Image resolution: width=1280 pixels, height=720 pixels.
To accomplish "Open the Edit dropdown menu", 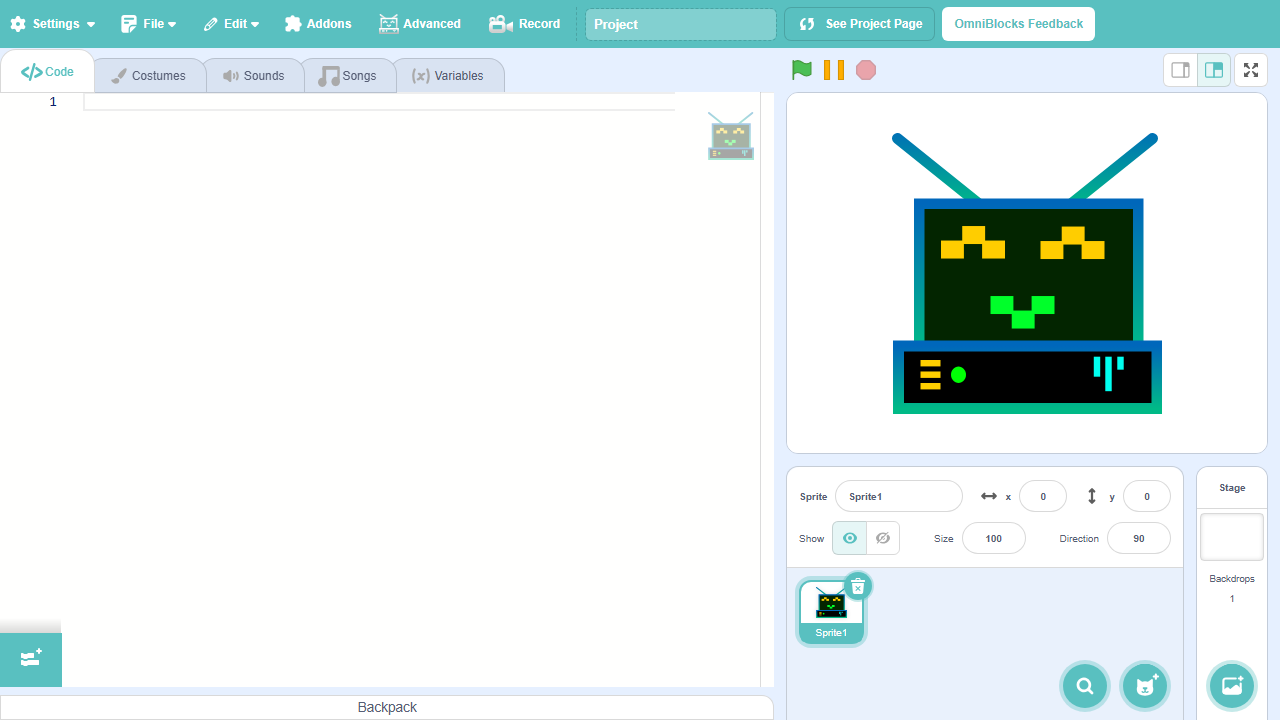I will coord(231,24).
